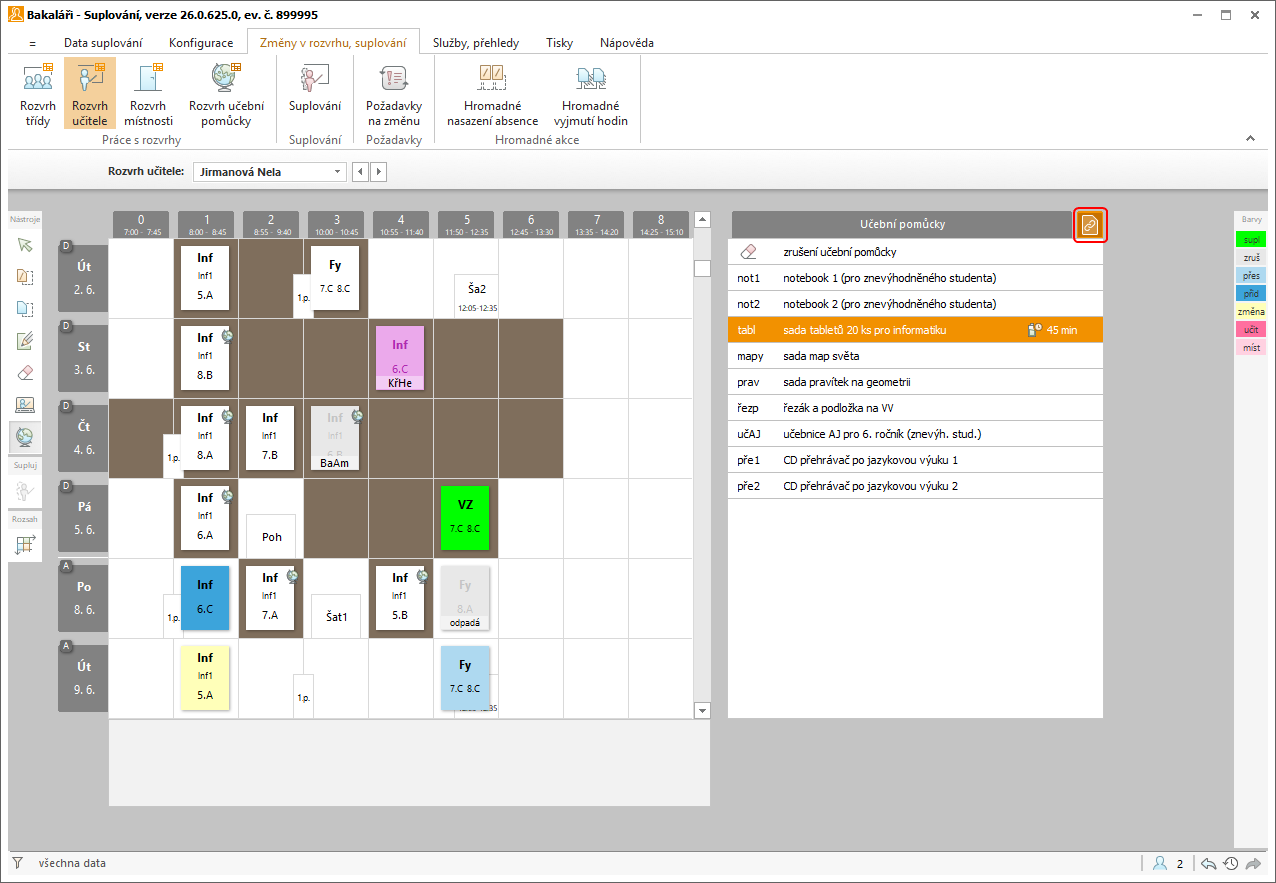This screenshot has width=1276, height=883.
Task: Click the filter funnel icon in status bar
Action: (17, 863)
